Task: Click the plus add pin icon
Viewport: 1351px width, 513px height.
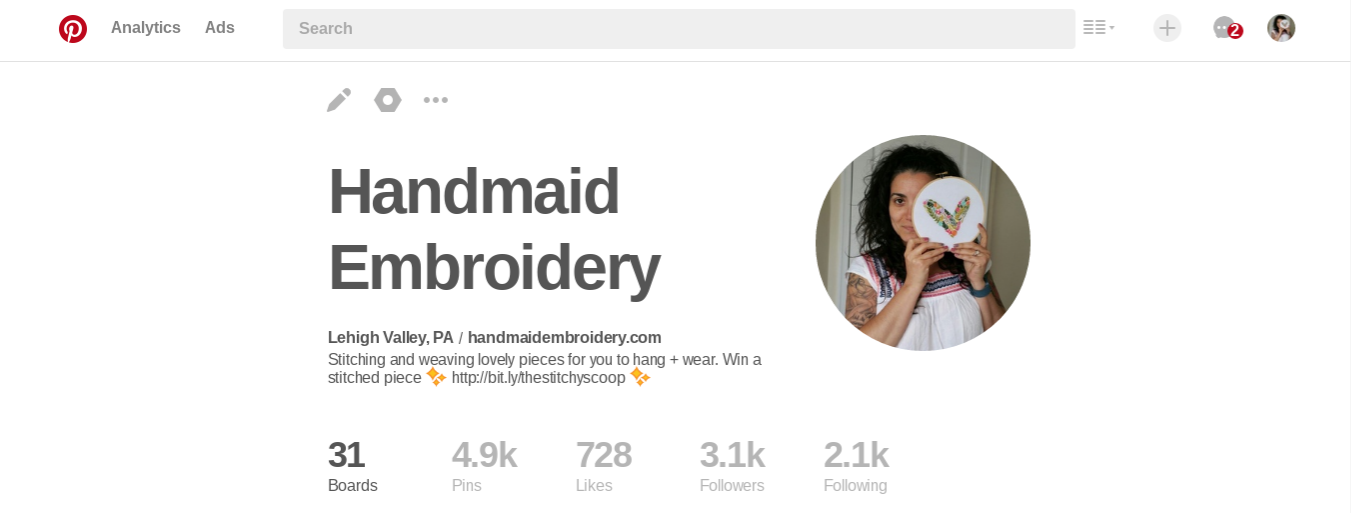Action: [1167, 28]
